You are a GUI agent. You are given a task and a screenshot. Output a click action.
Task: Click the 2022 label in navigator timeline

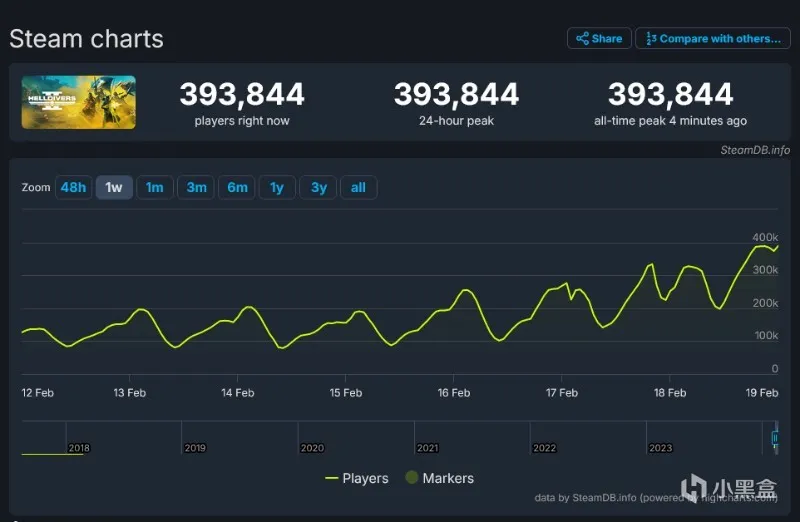tap(544, 448)
